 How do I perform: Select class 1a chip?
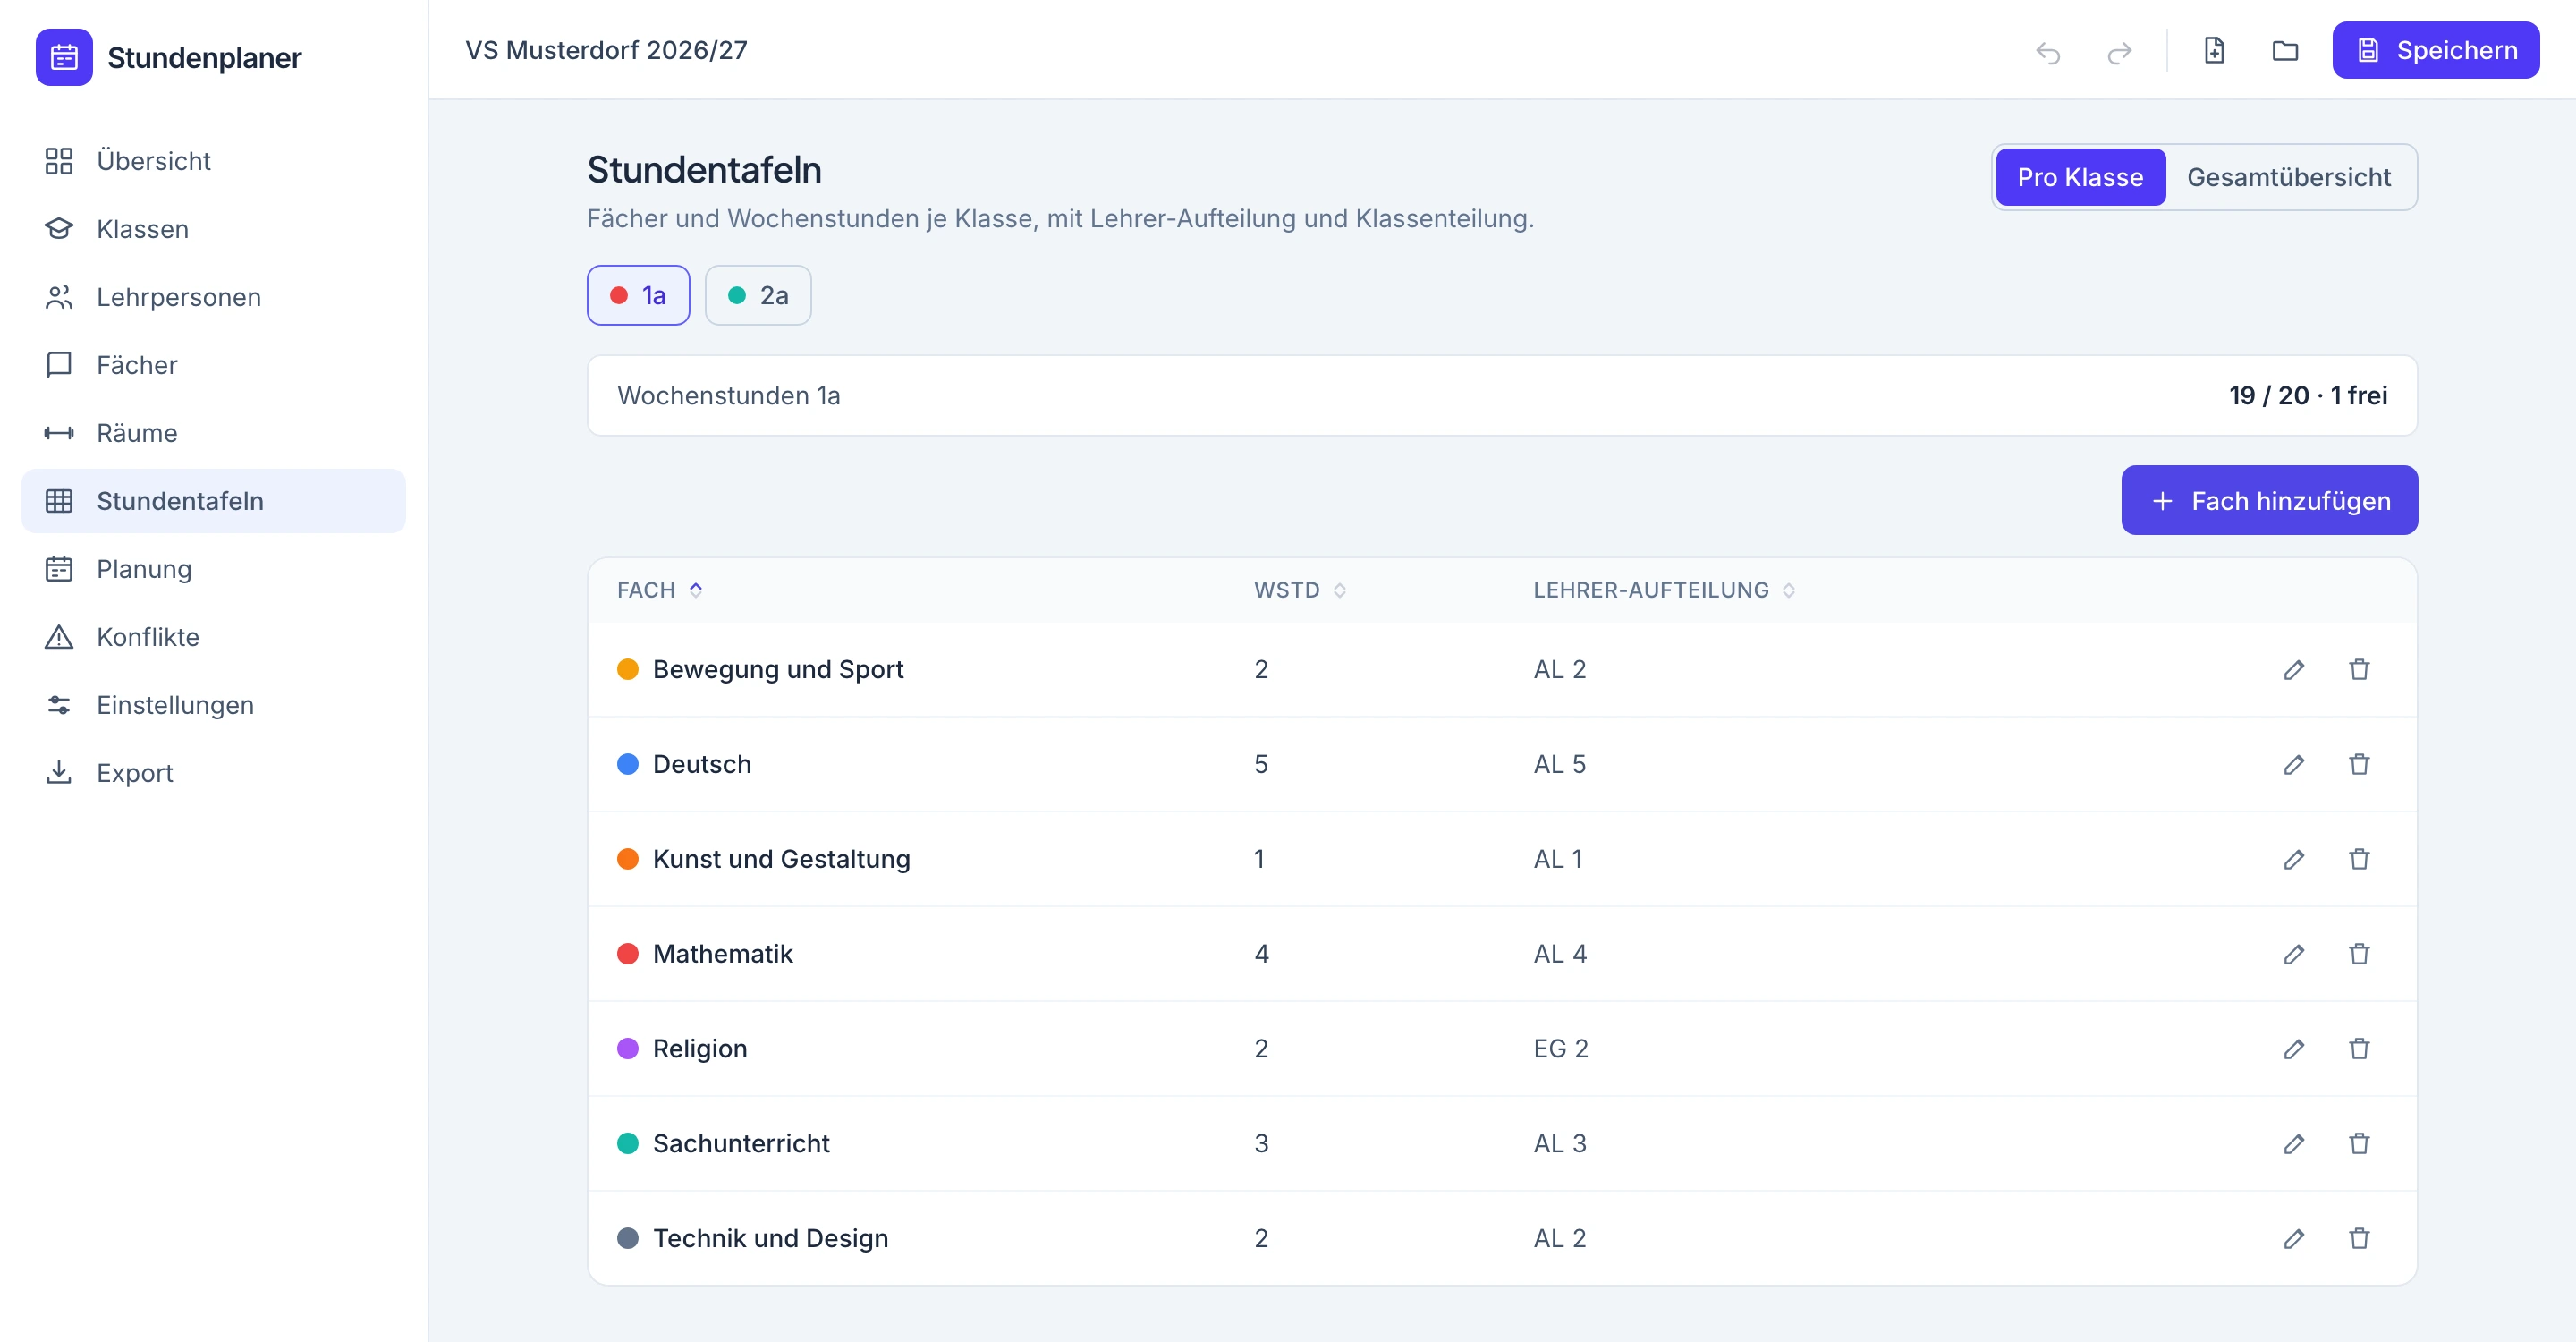tap(638, 295)
